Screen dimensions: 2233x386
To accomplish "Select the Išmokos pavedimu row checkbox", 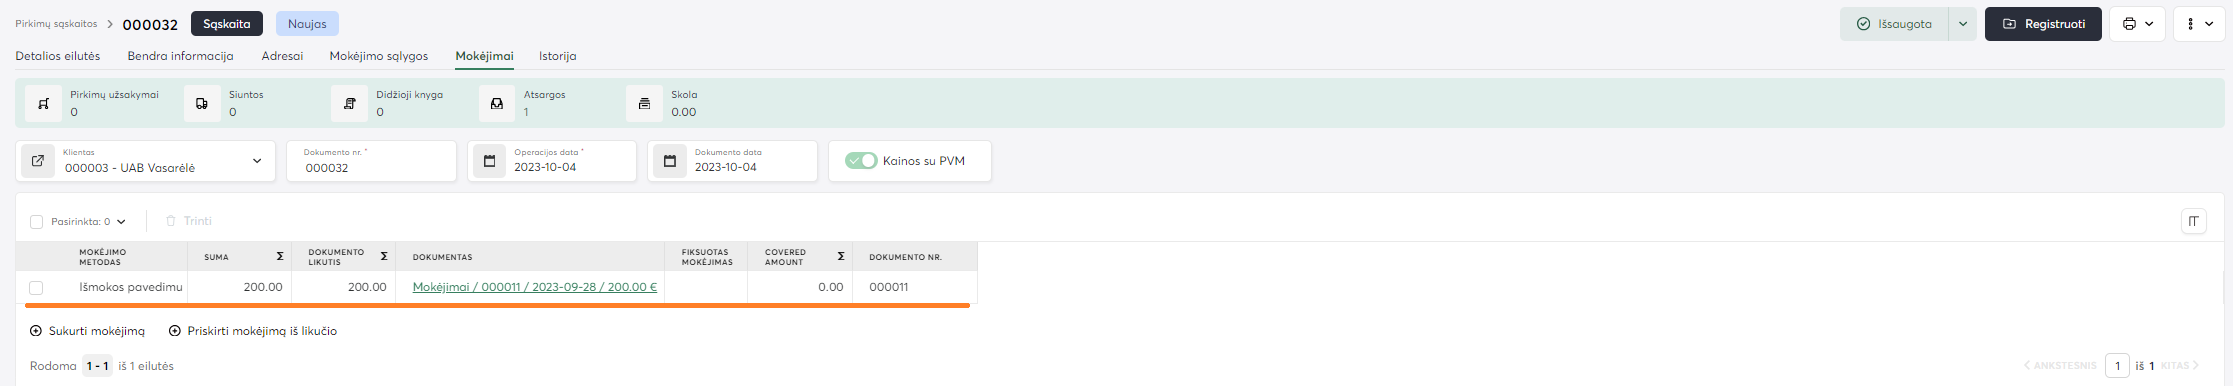I will (36, 287).
